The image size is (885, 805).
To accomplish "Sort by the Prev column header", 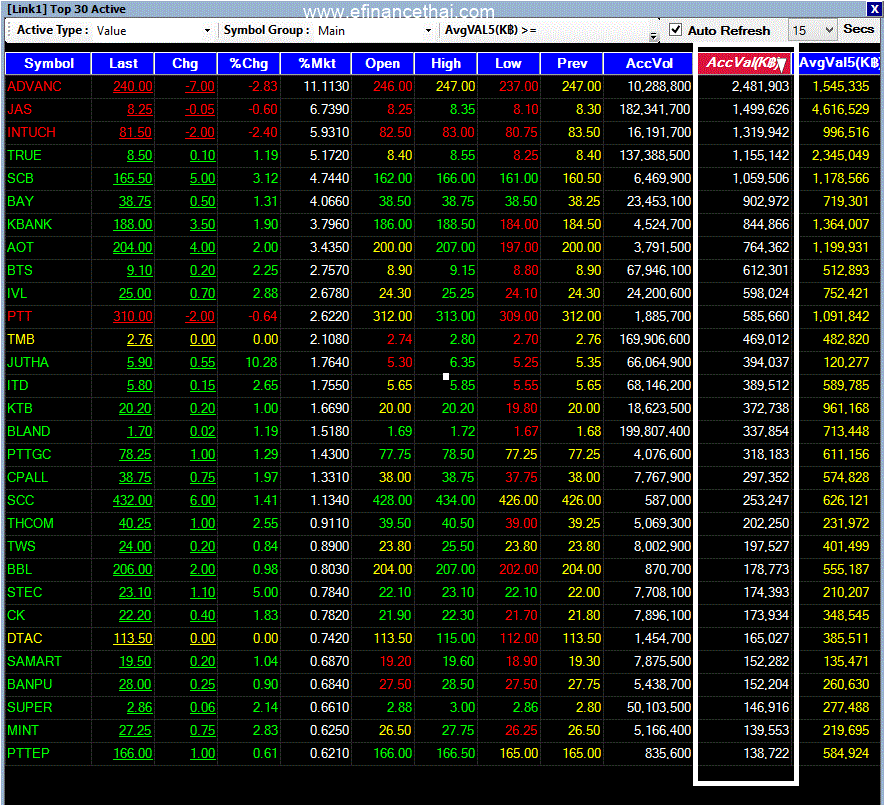I will coord(572,63).
